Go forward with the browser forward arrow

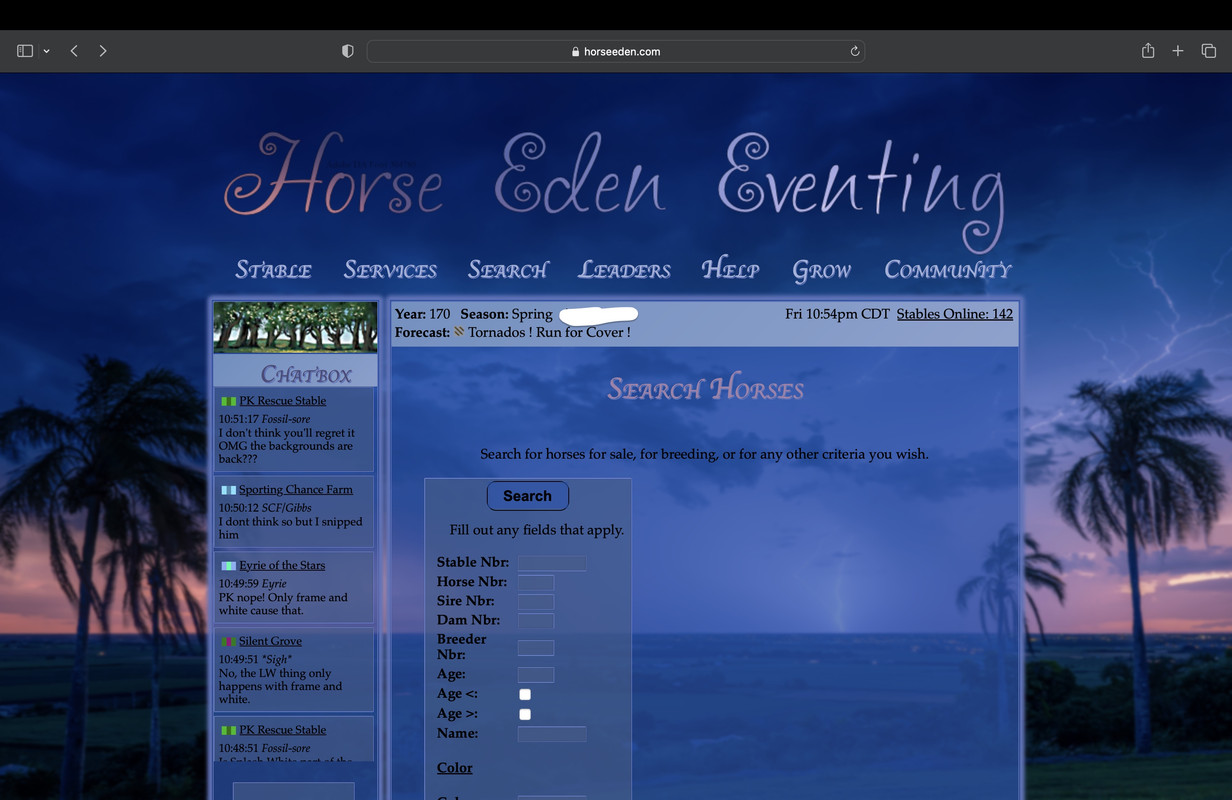(102, 51)
